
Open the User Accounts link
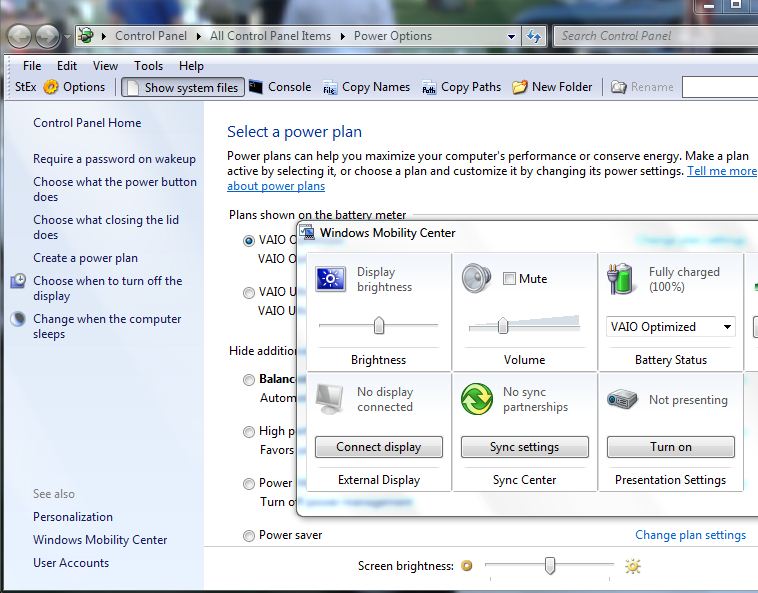click(71, 563)
